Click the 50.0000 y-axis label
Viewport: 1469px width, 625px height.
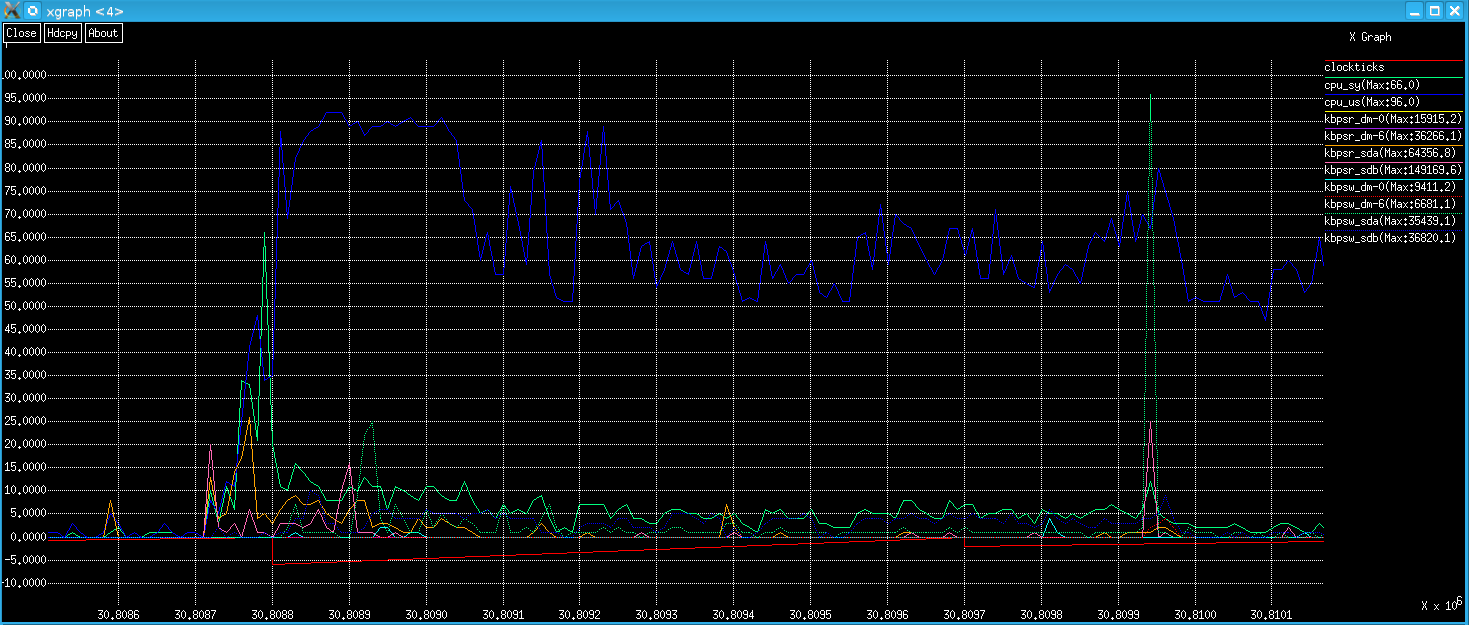click(x=24, y=306)
